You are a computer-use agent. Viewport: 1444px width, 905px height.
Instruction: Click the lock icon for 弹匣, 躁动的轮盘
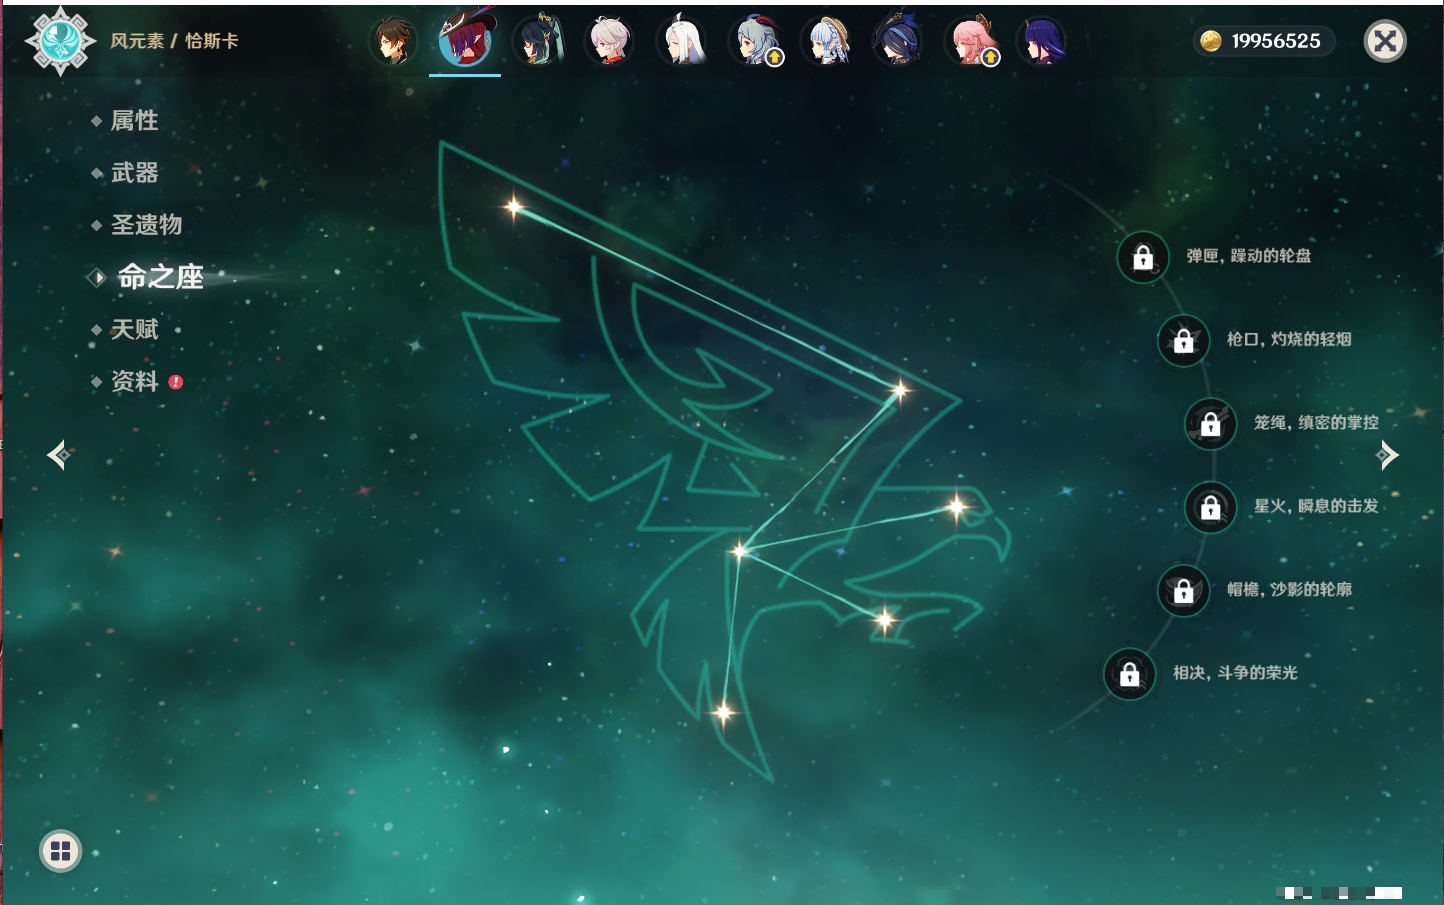tap(1143, 257)
